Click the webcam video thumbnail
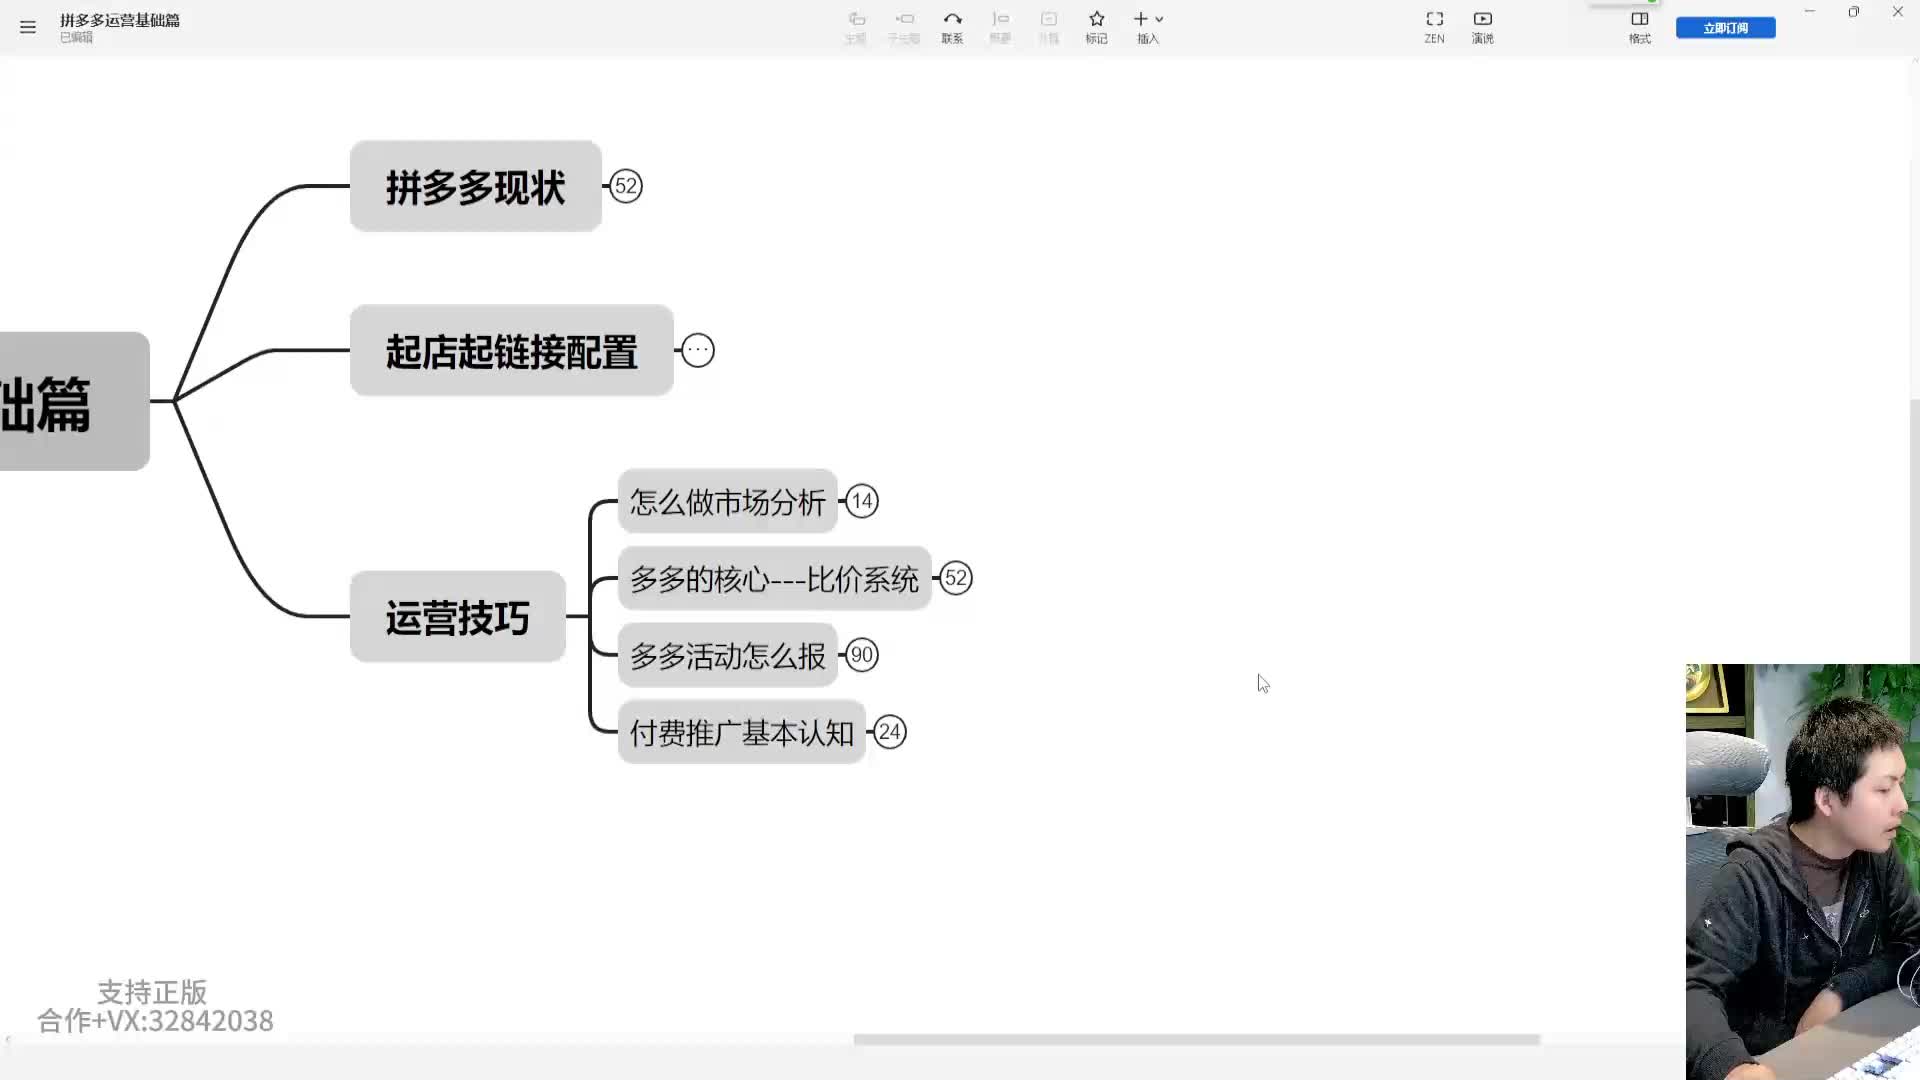This screenshot has height=1080, width=1920. [x=1802, y=870]
